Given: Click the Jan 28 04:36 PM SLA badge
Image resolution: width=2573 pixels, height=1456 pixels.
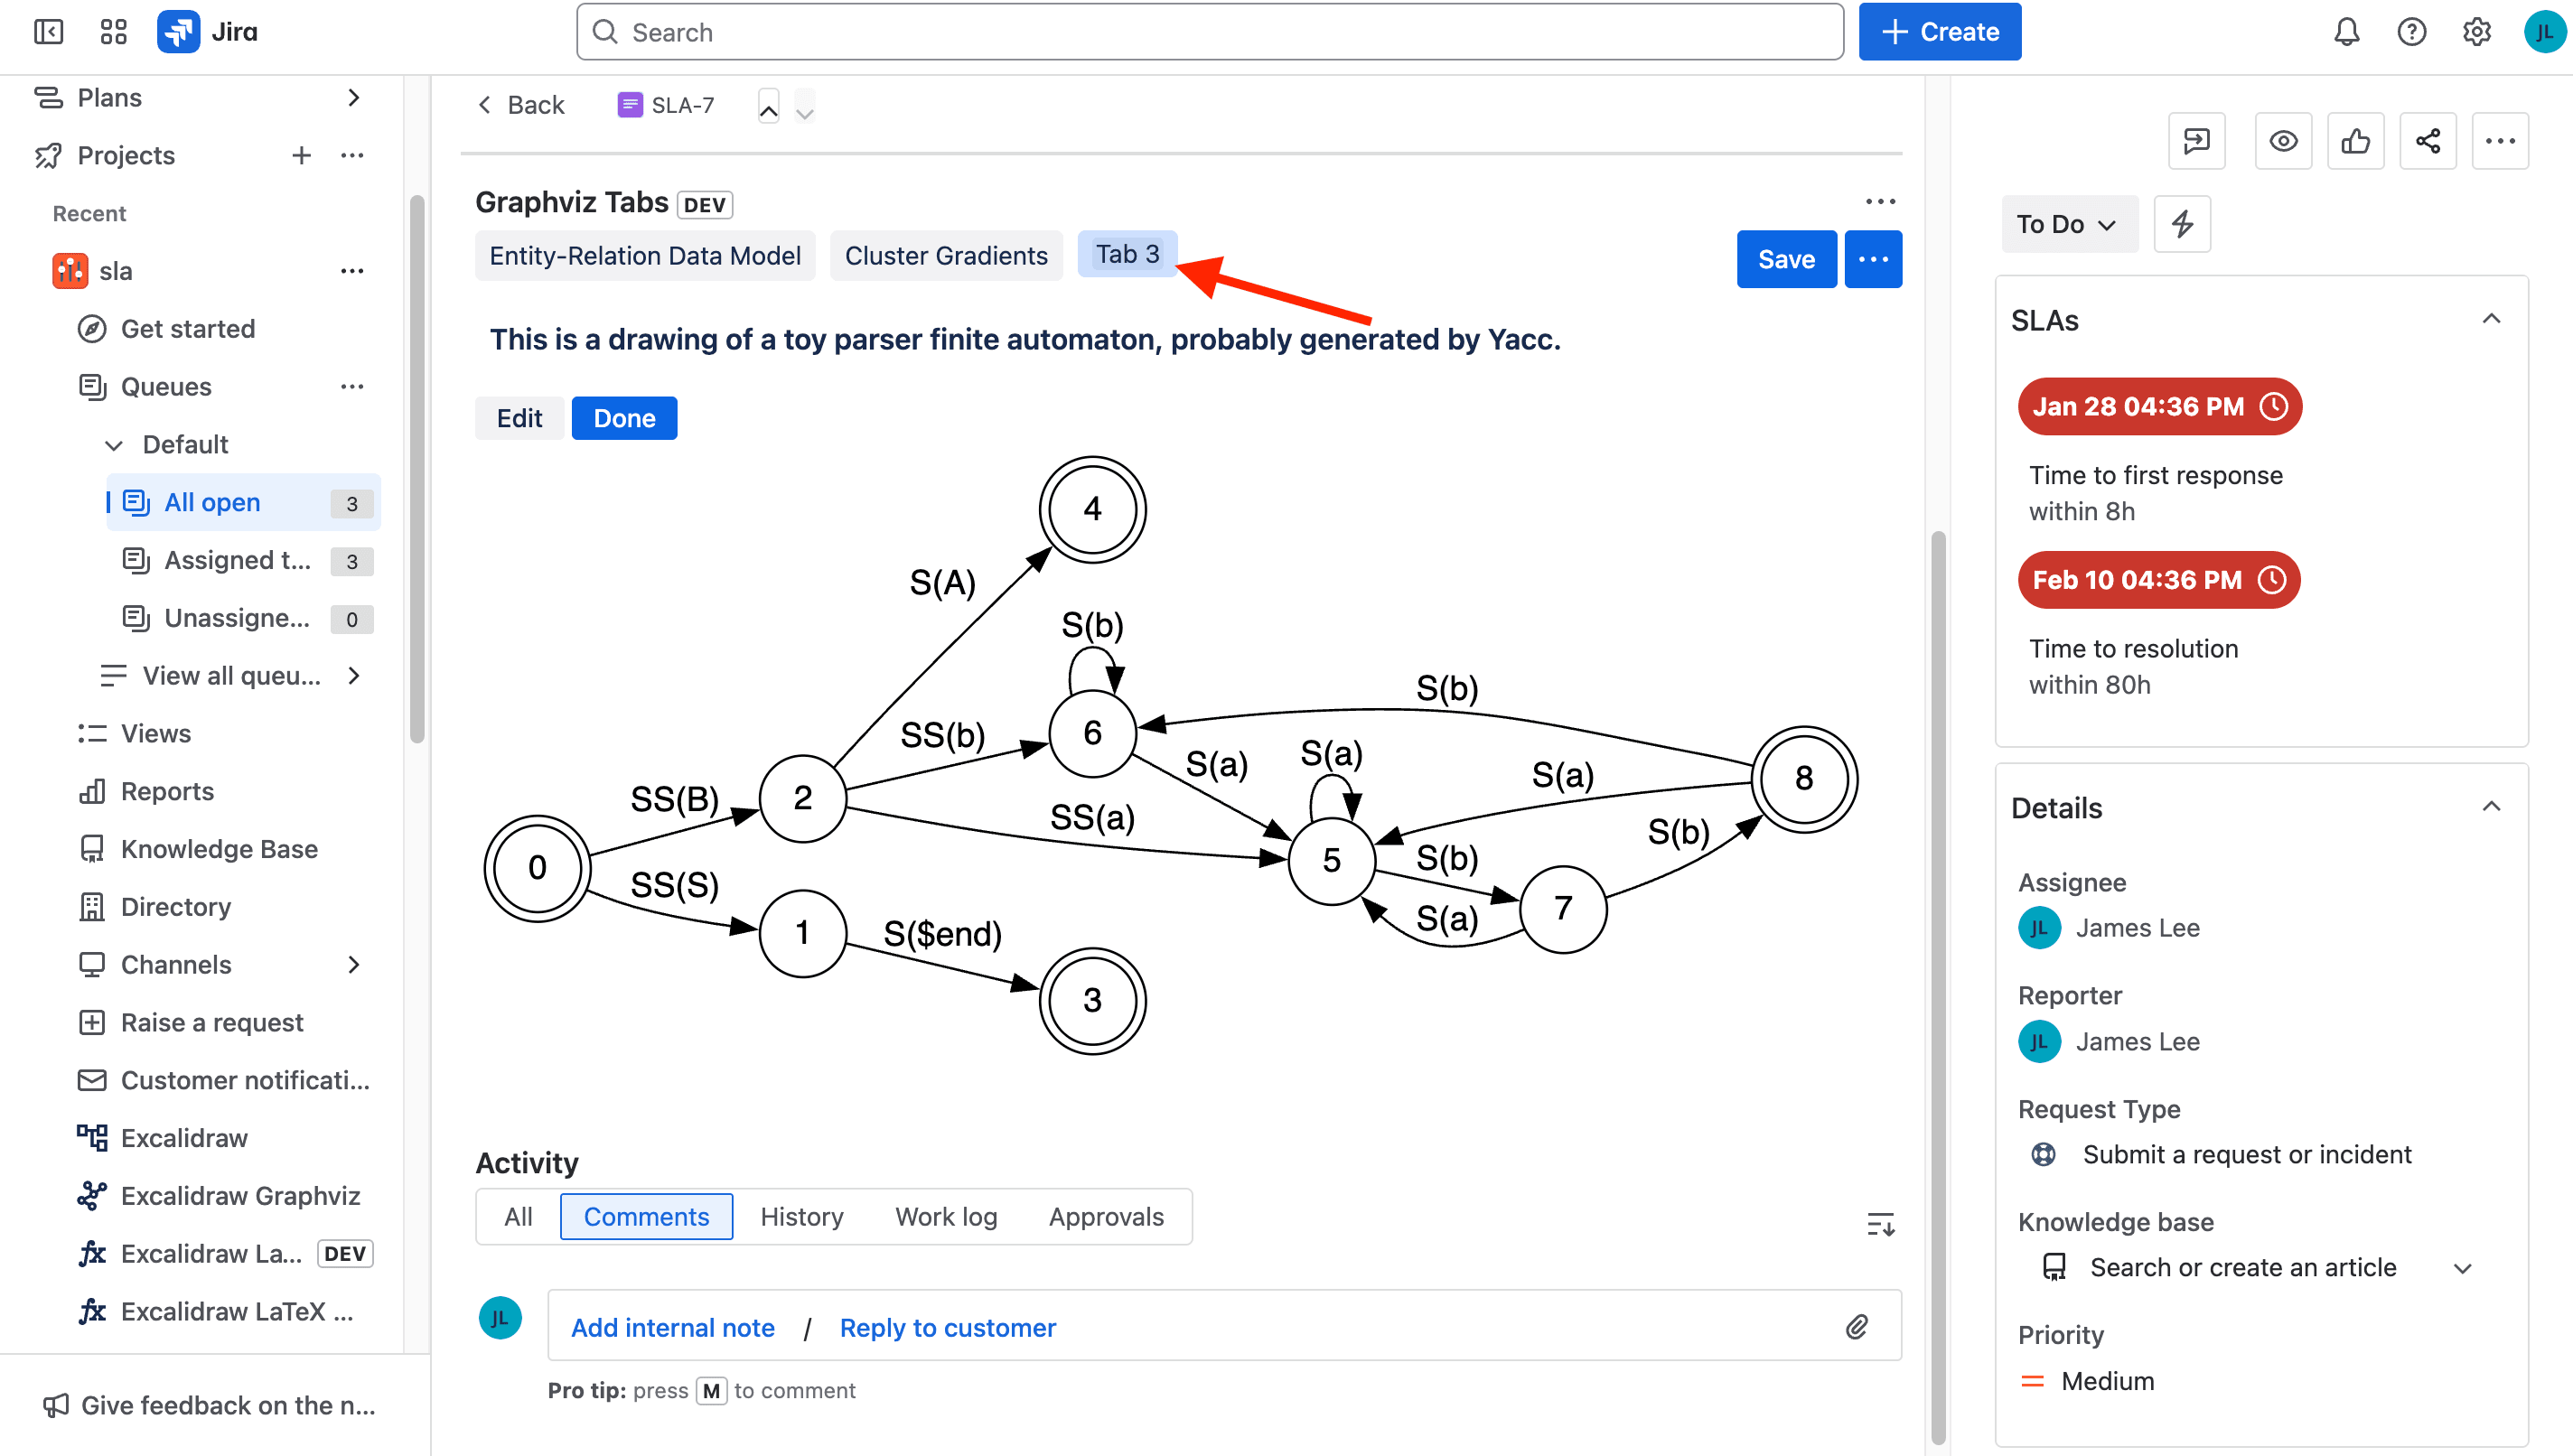Looking at the screenshot, I should (2159, 406).
